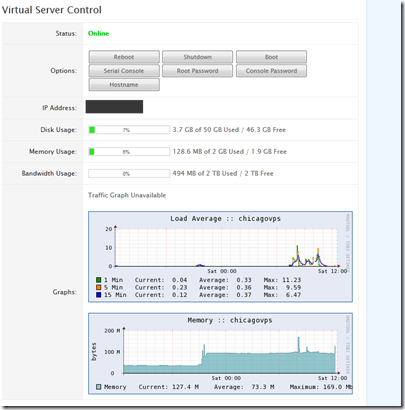Click the Boot button

click(x=271, y=57)
